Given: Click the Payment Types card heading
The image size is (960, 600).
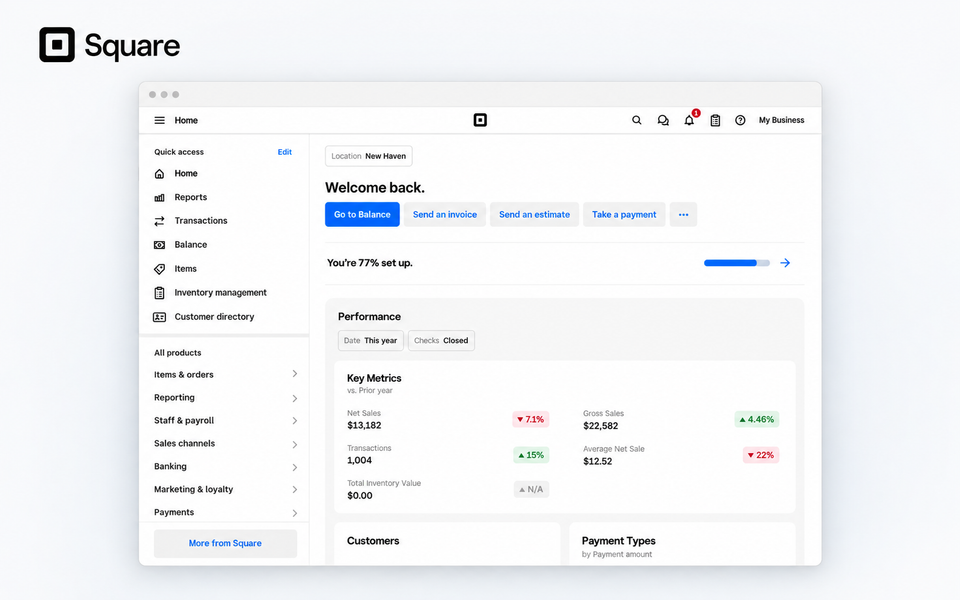Looking at the screenshot, I should pyautogui.click(x=618, y=541).
